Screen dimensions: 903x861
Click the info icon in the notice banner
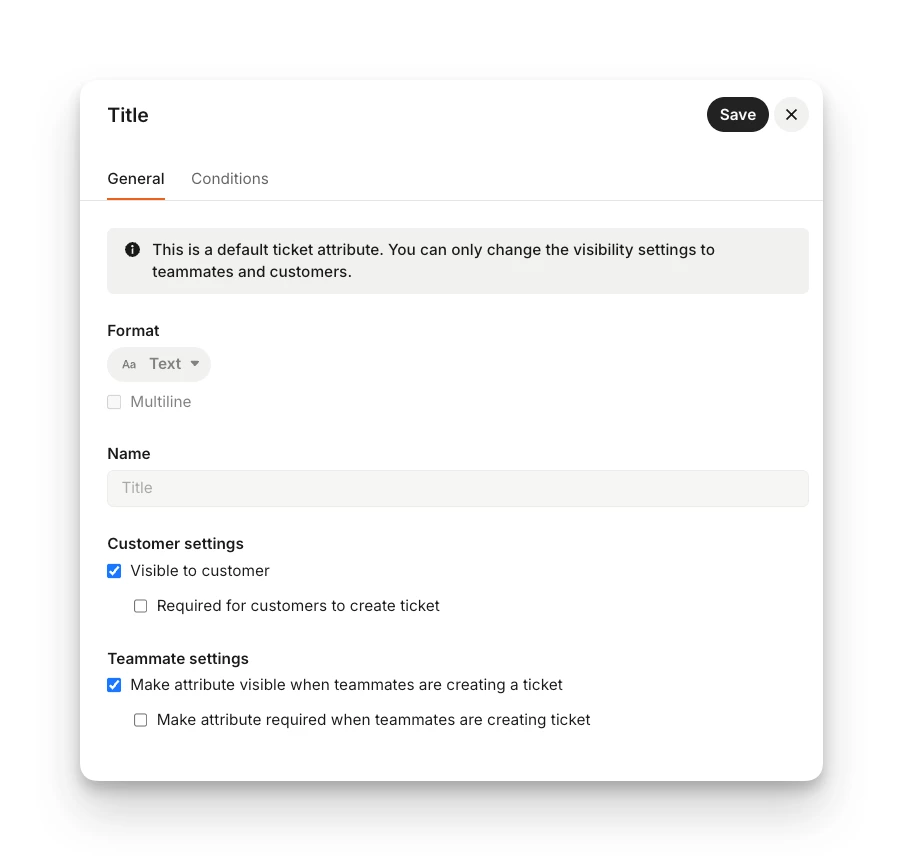[x=132, y=249]
